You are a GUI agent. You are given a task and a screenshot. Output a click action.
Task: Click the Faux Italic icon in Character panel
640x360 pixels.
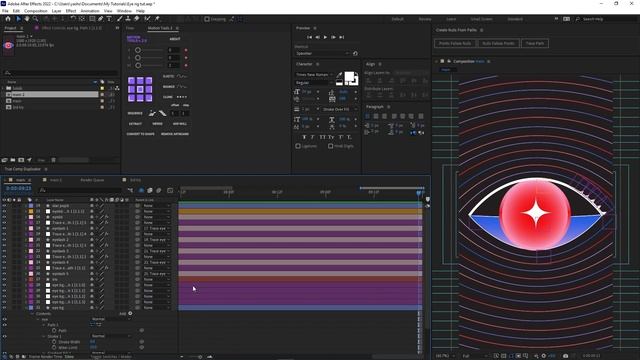point(313,138)
